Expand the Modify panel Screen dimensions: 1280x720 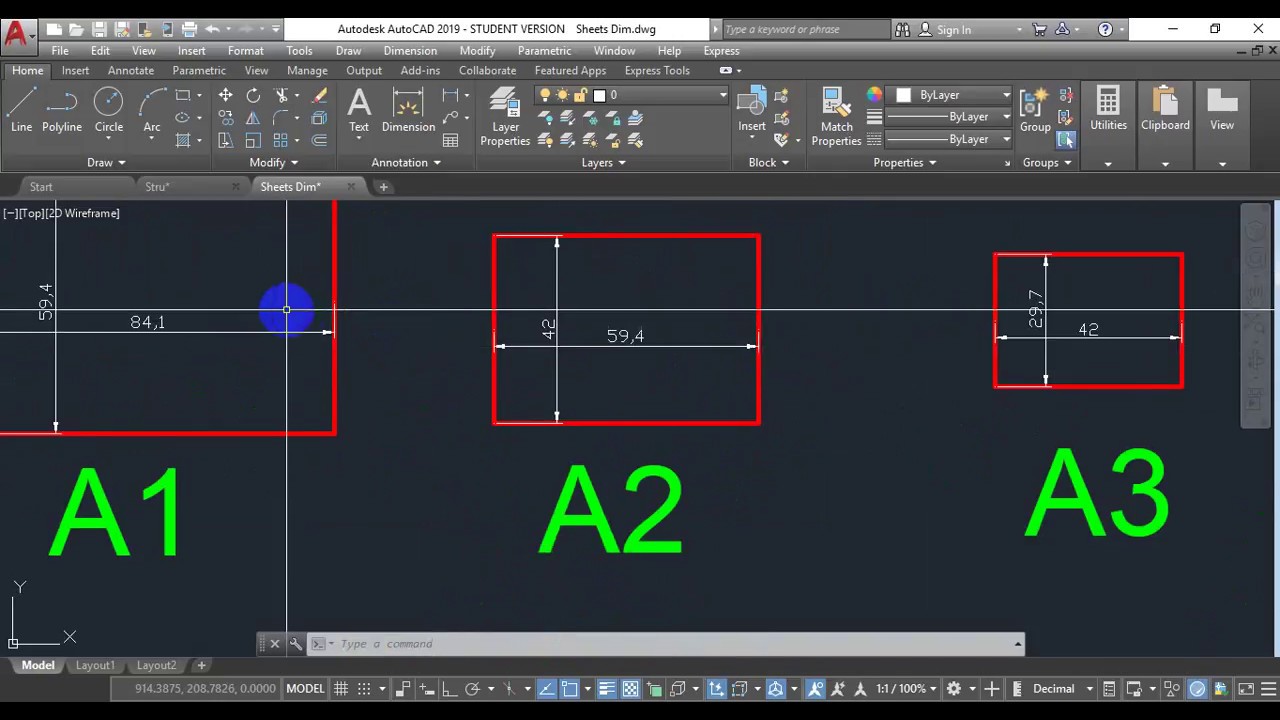click(273, 162)
